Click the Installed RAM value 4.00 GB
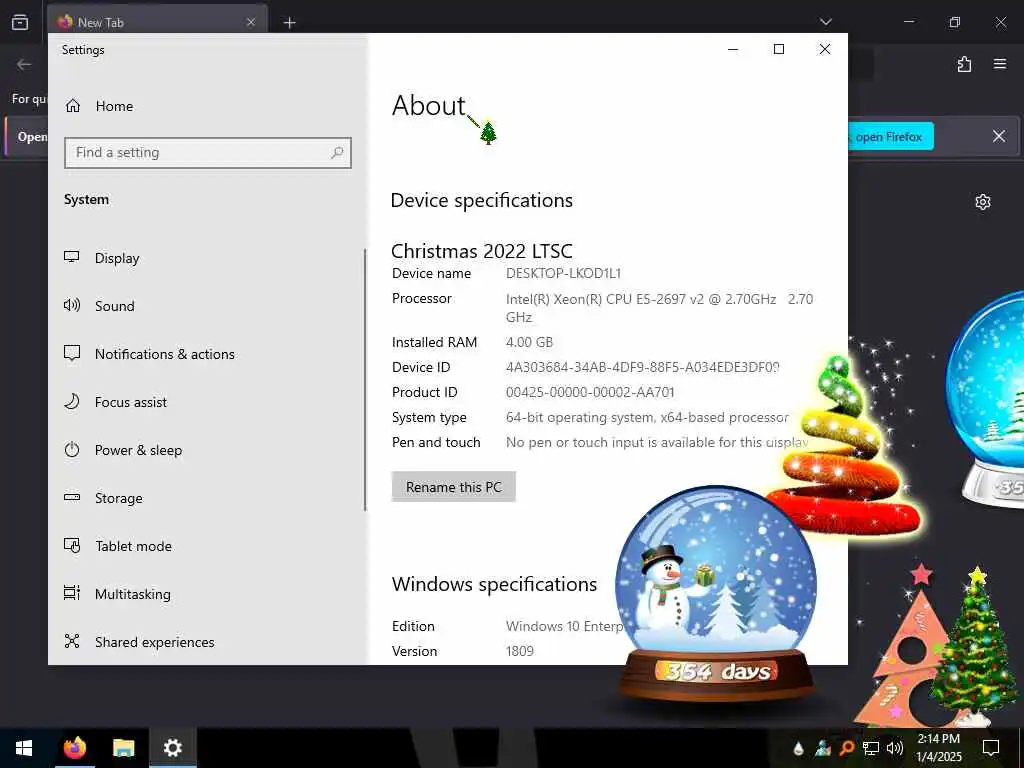This screenshot has height=768, width=1024. tap(529, 342)
